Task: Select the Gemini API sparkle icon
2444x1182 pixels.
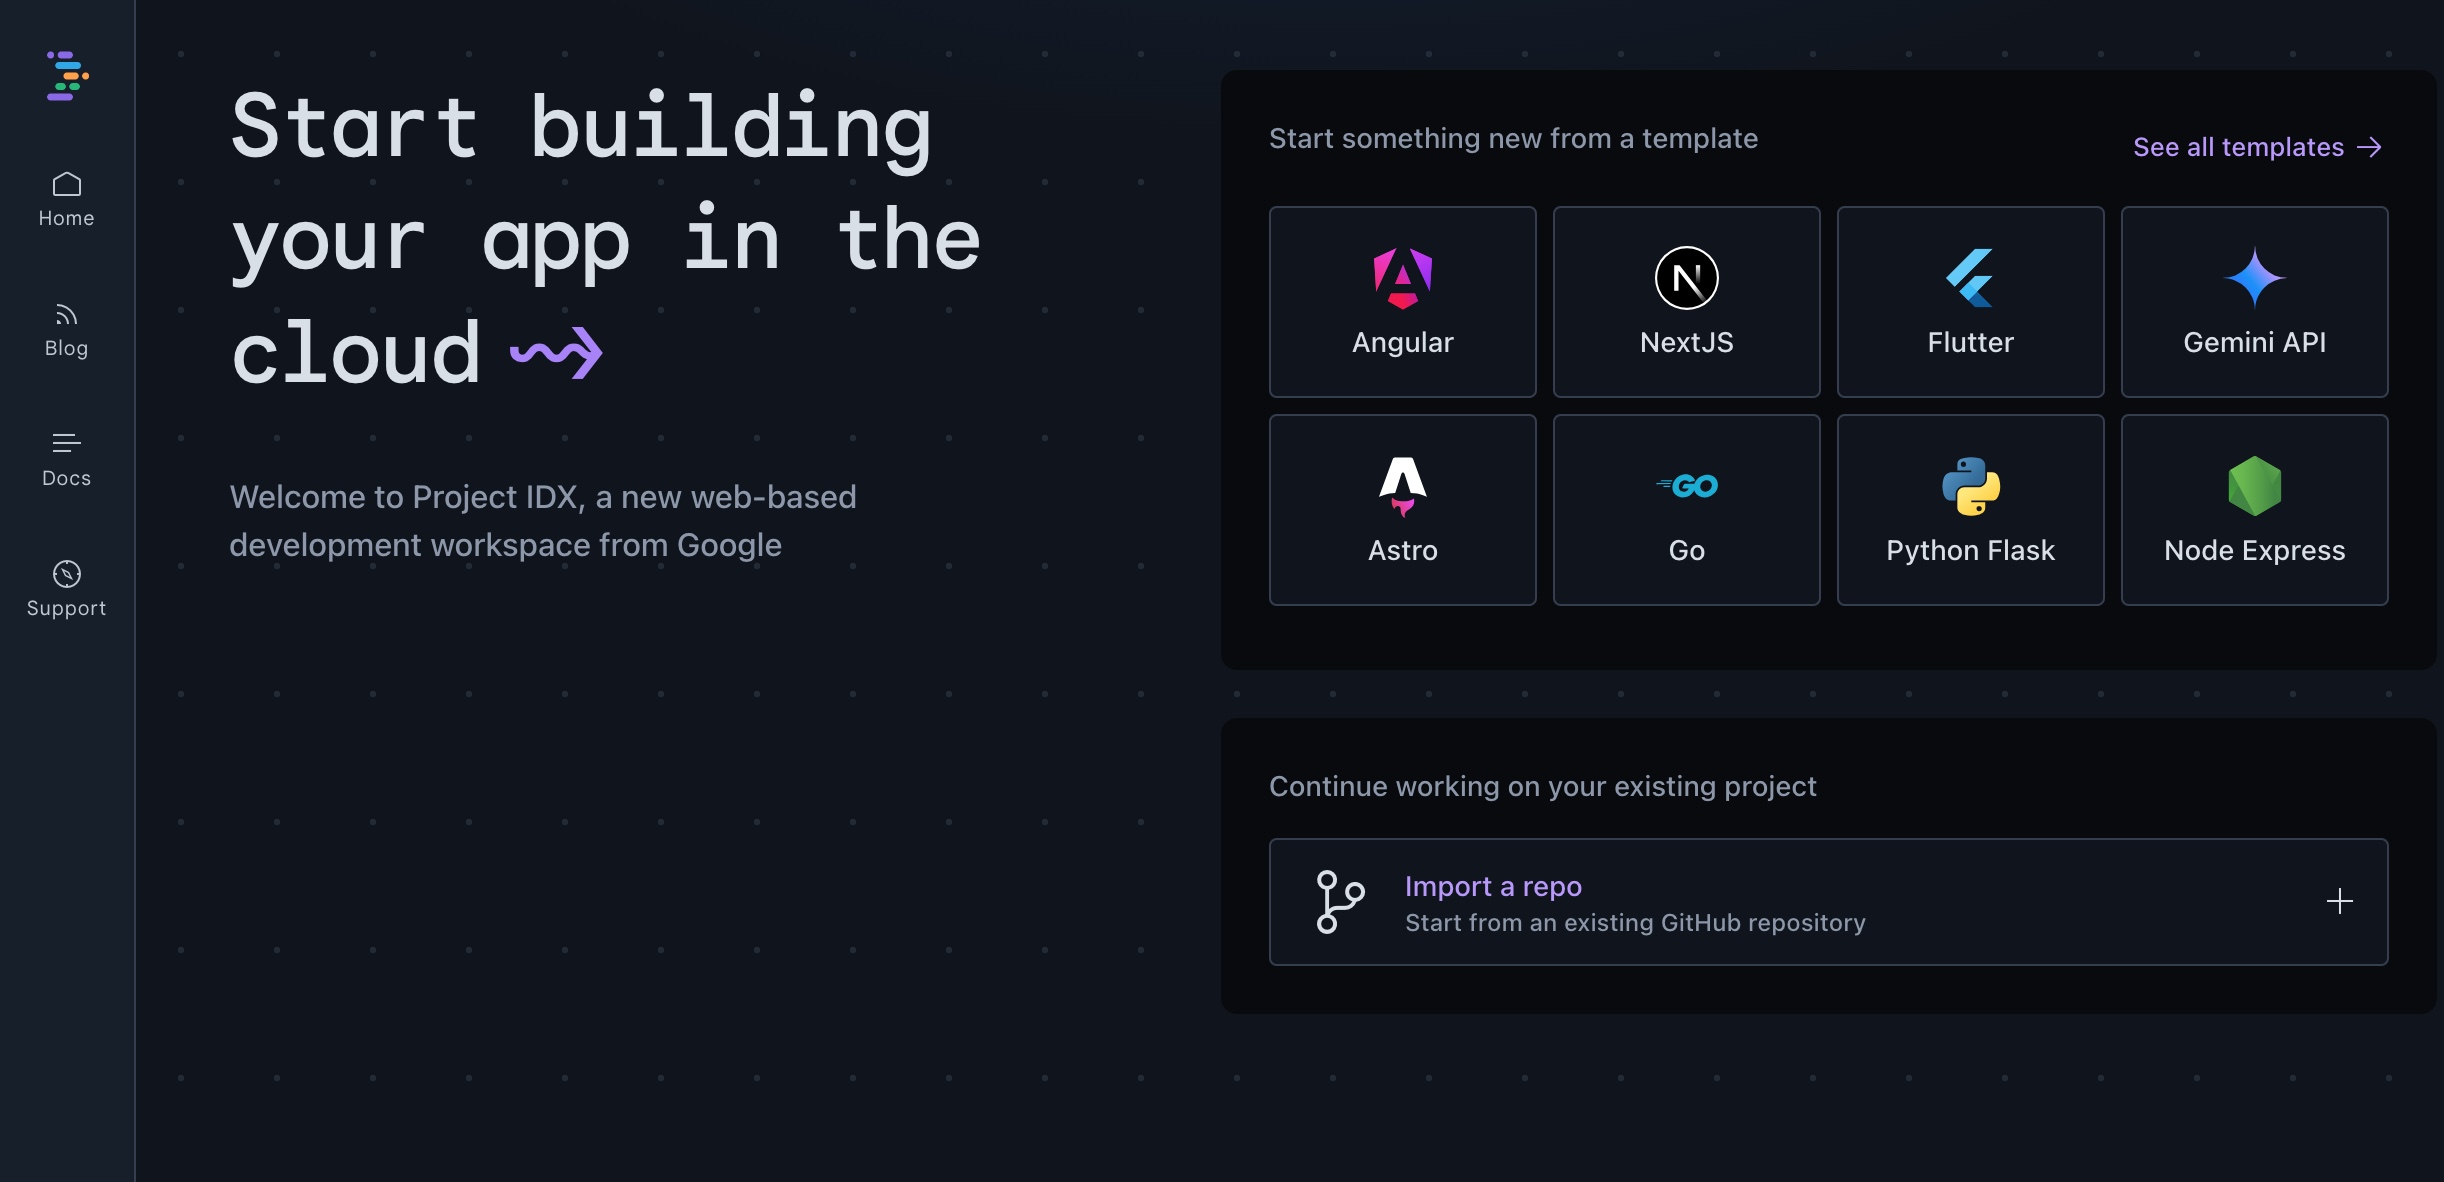Action: pos(2254,278)
